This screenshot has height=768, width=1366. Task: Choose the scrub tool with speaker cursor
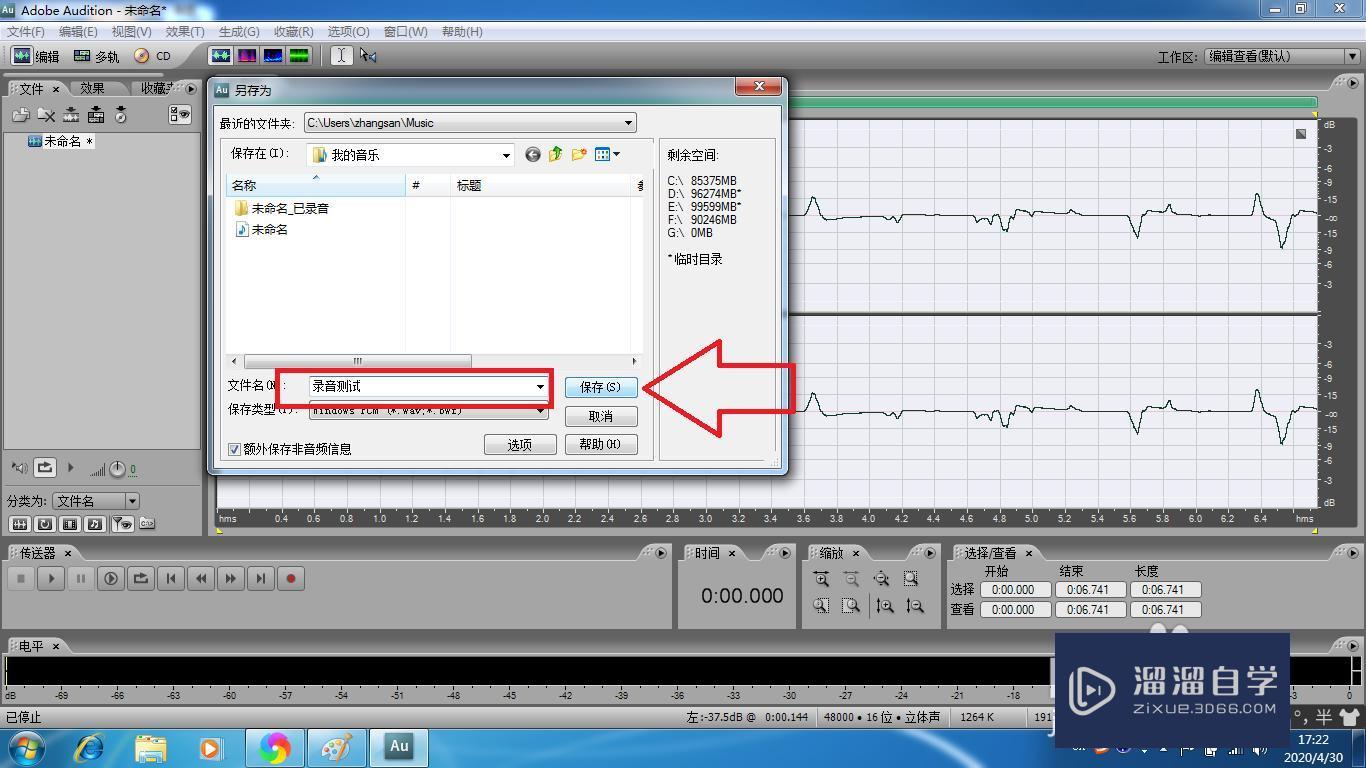pyautogui.click(x=368, y=56)
